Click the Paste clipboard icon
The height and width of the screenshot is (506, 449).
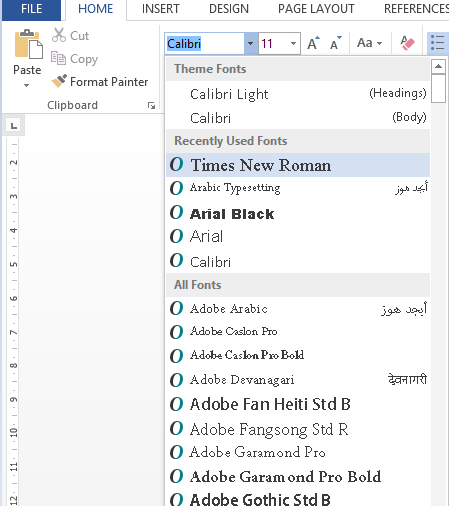pyautogui.click(x=28, y=44)
